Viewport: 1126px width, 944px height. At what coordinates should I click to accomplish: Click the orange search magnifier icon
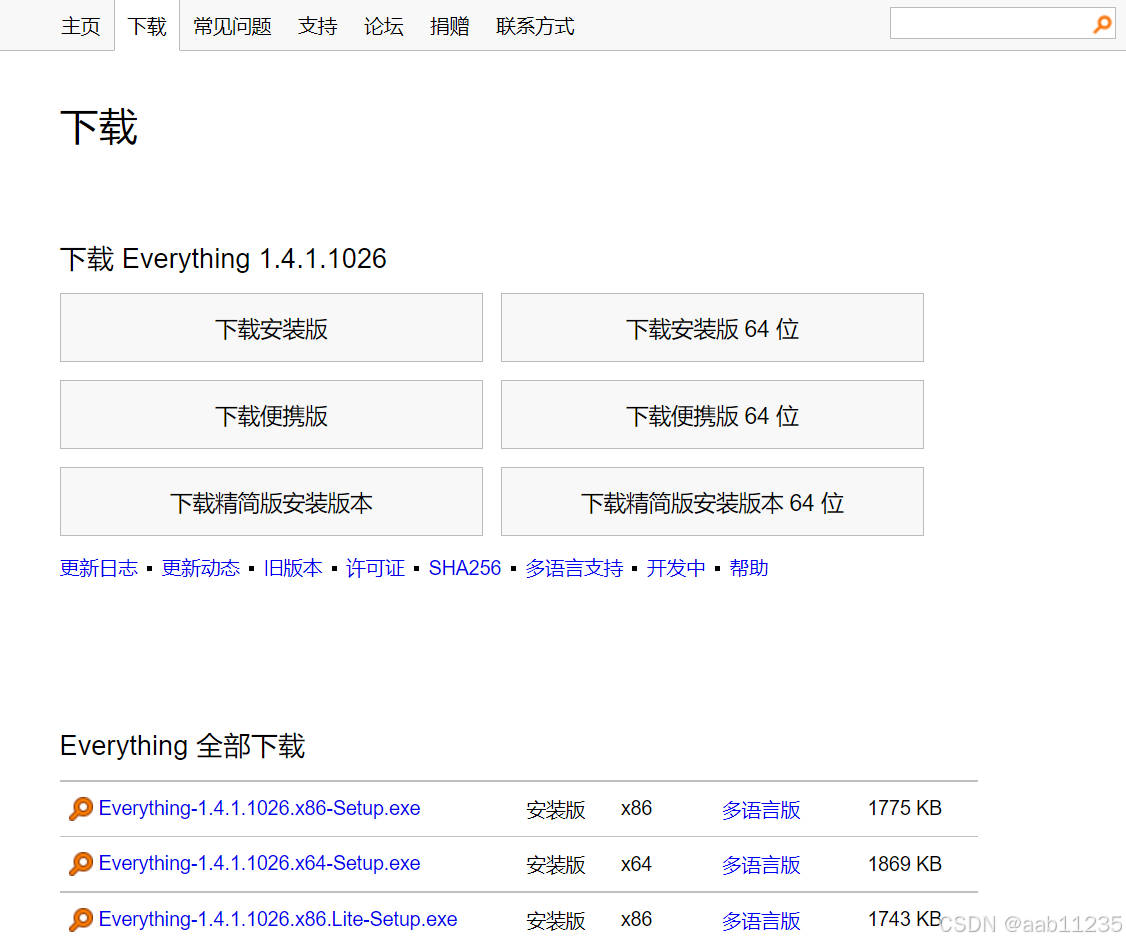pyautogui.click(x=1102, y=24)
